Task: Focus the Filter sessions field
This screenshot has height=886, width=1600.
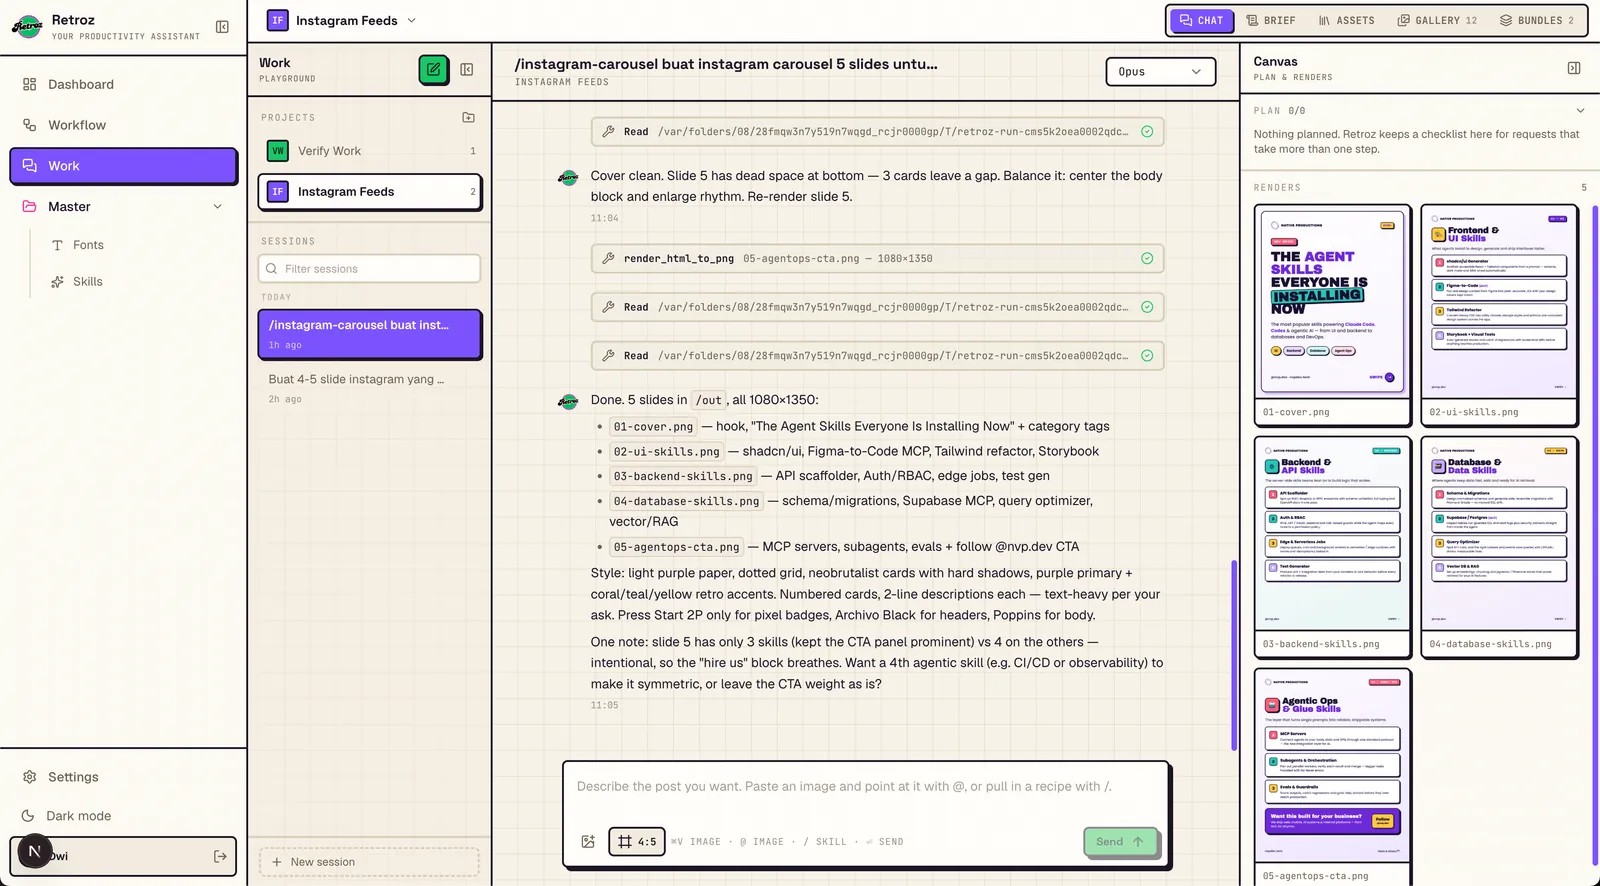Action: click(x=370, y=269)
